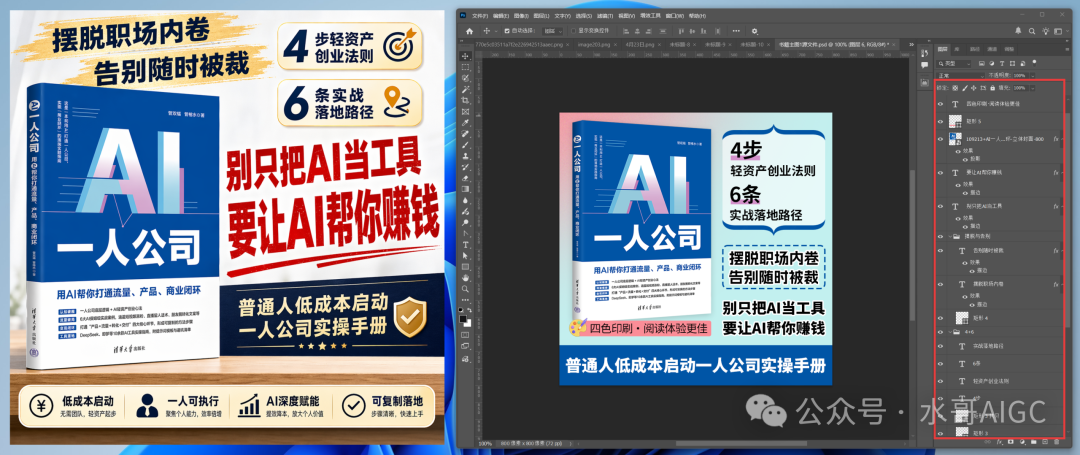Select the Move tool in Photoshop toolbox
1080x455 pixels.
465,56
